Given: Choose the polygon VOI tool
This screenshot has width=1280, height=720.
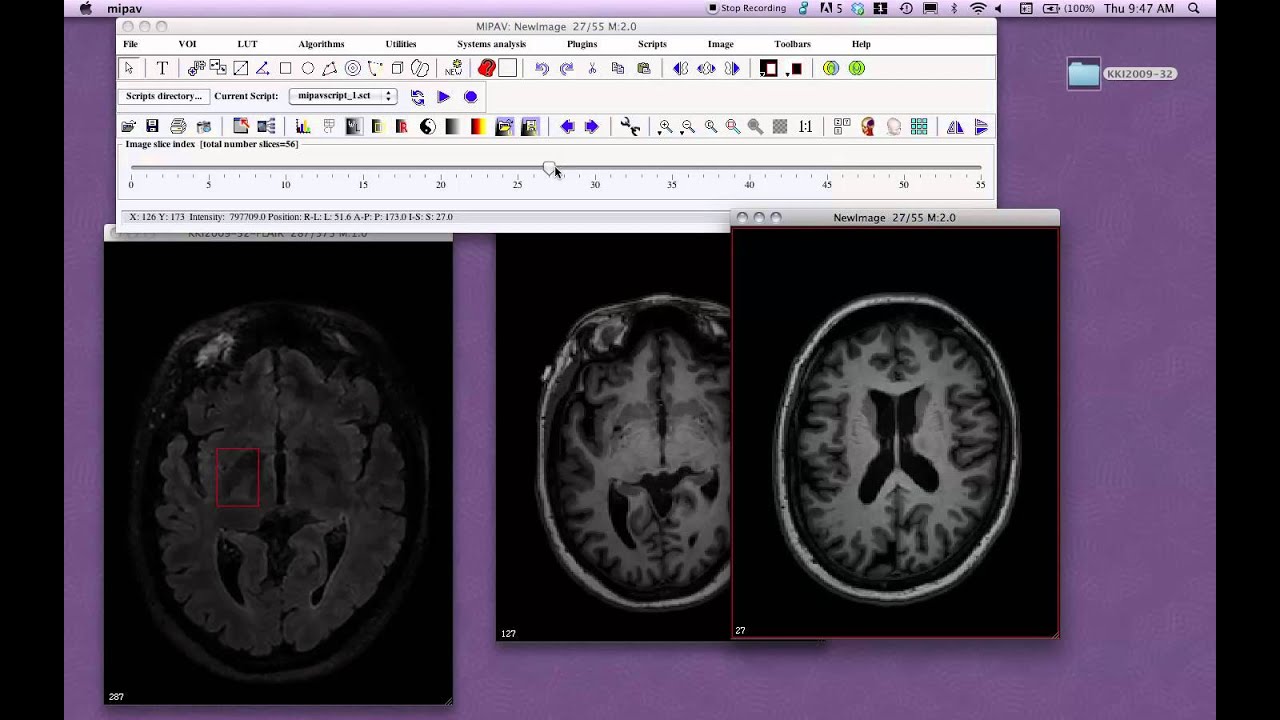Looking at the screenshot, I should 329,68.
